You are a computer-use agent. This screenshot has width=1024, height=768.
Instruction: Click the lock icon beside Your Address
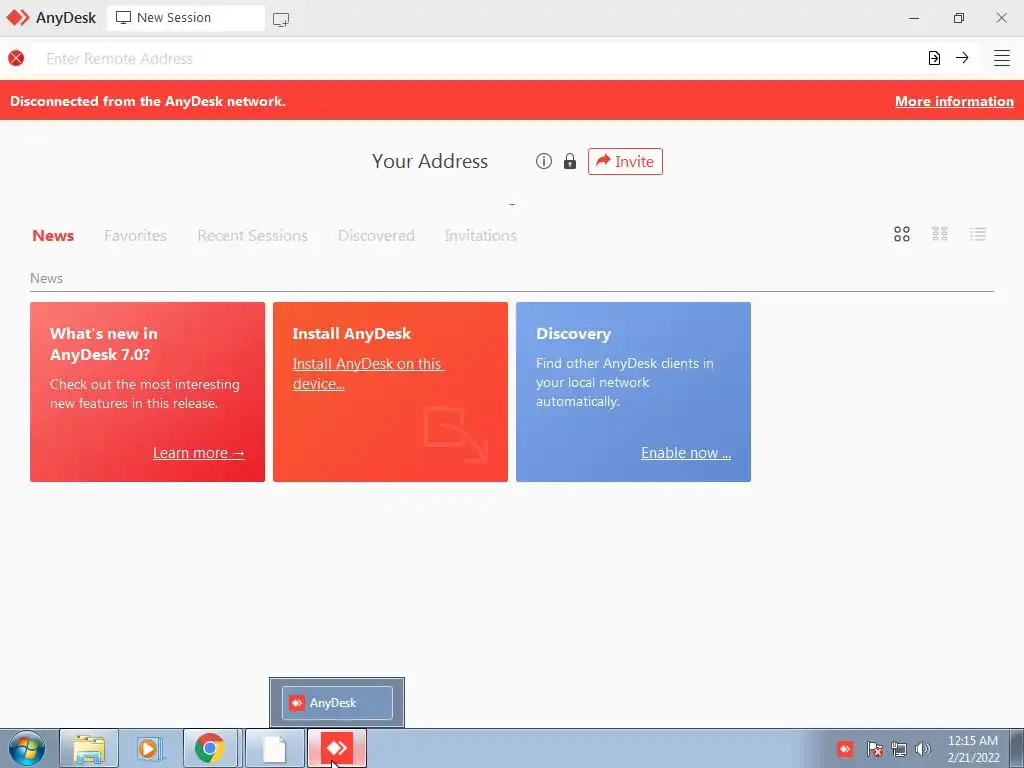tap(570, 161)
